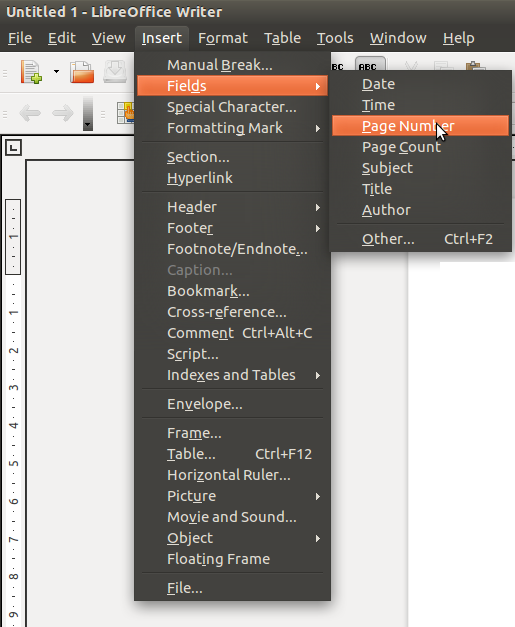Open the View menu

(x=108, y=38)
